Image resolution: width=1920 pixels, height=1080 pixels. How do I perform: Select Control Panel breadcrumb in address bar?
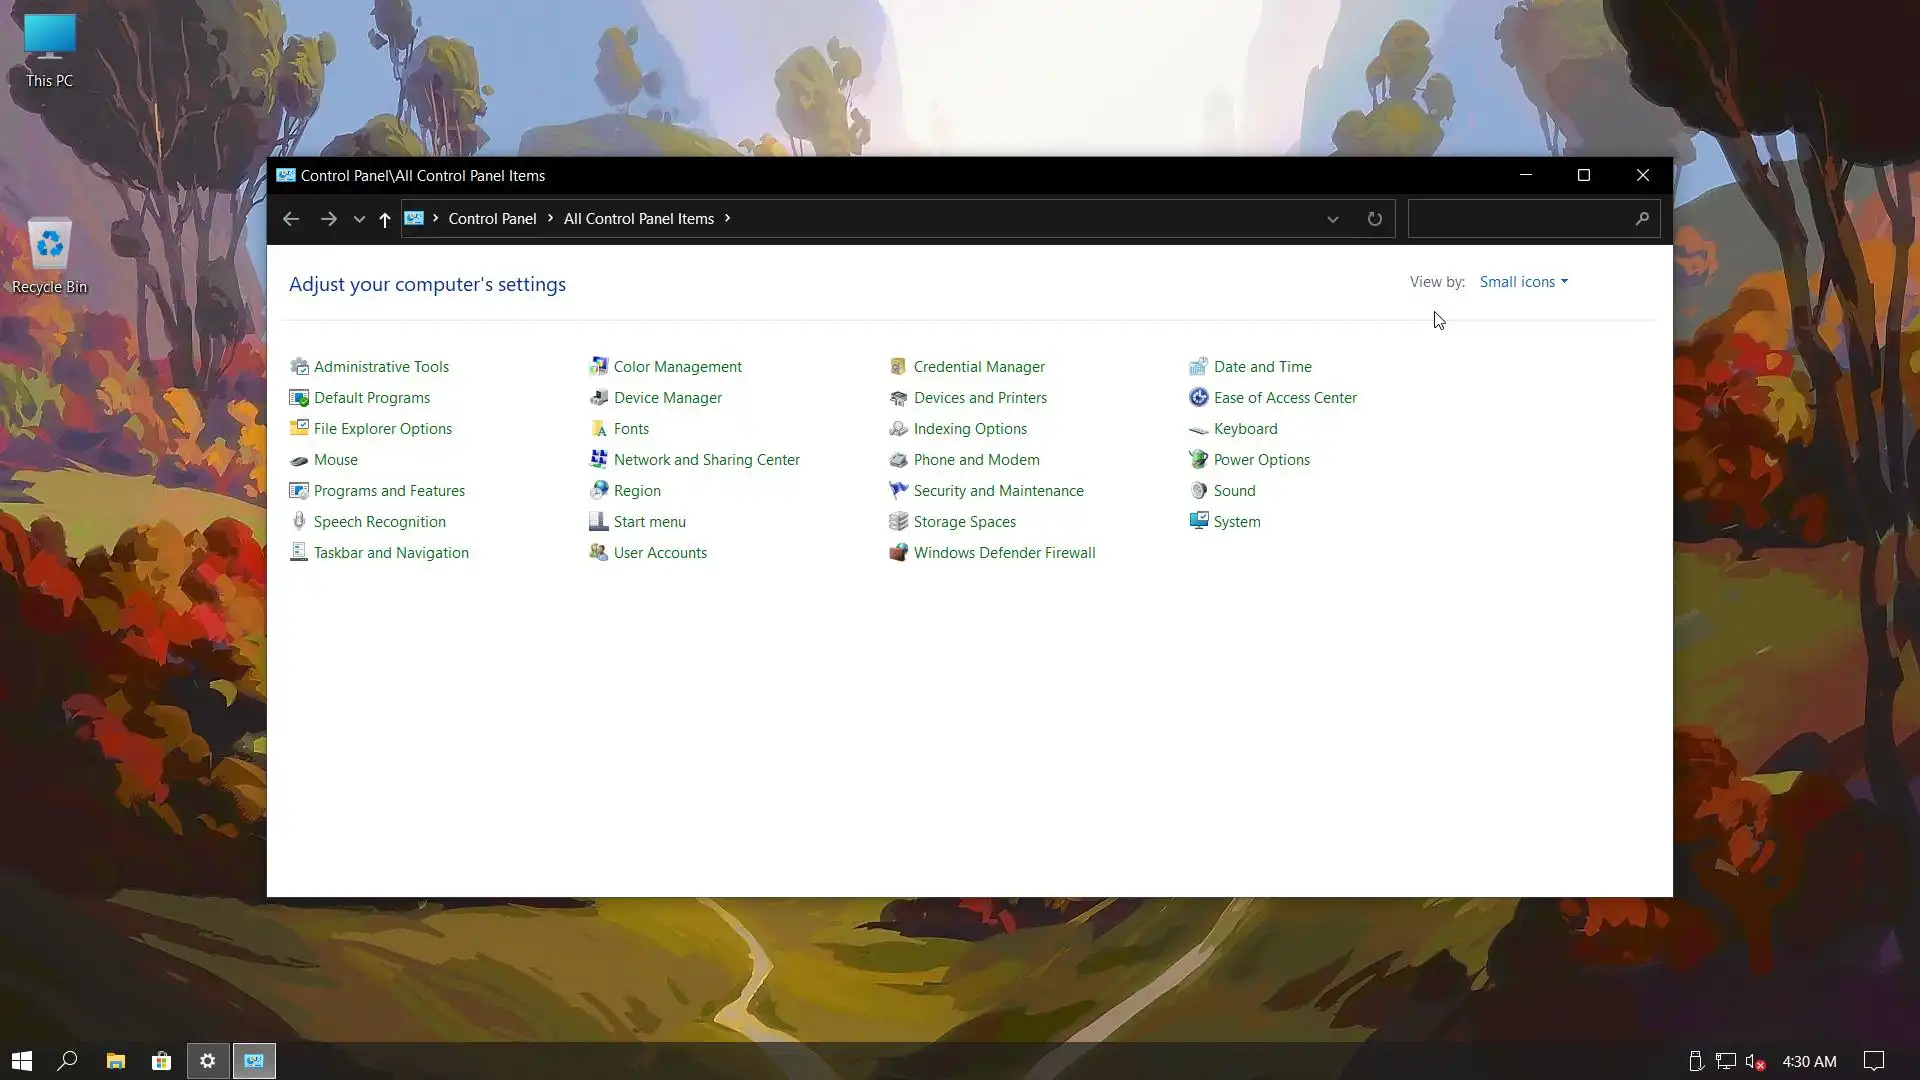(x=492, y=218)
